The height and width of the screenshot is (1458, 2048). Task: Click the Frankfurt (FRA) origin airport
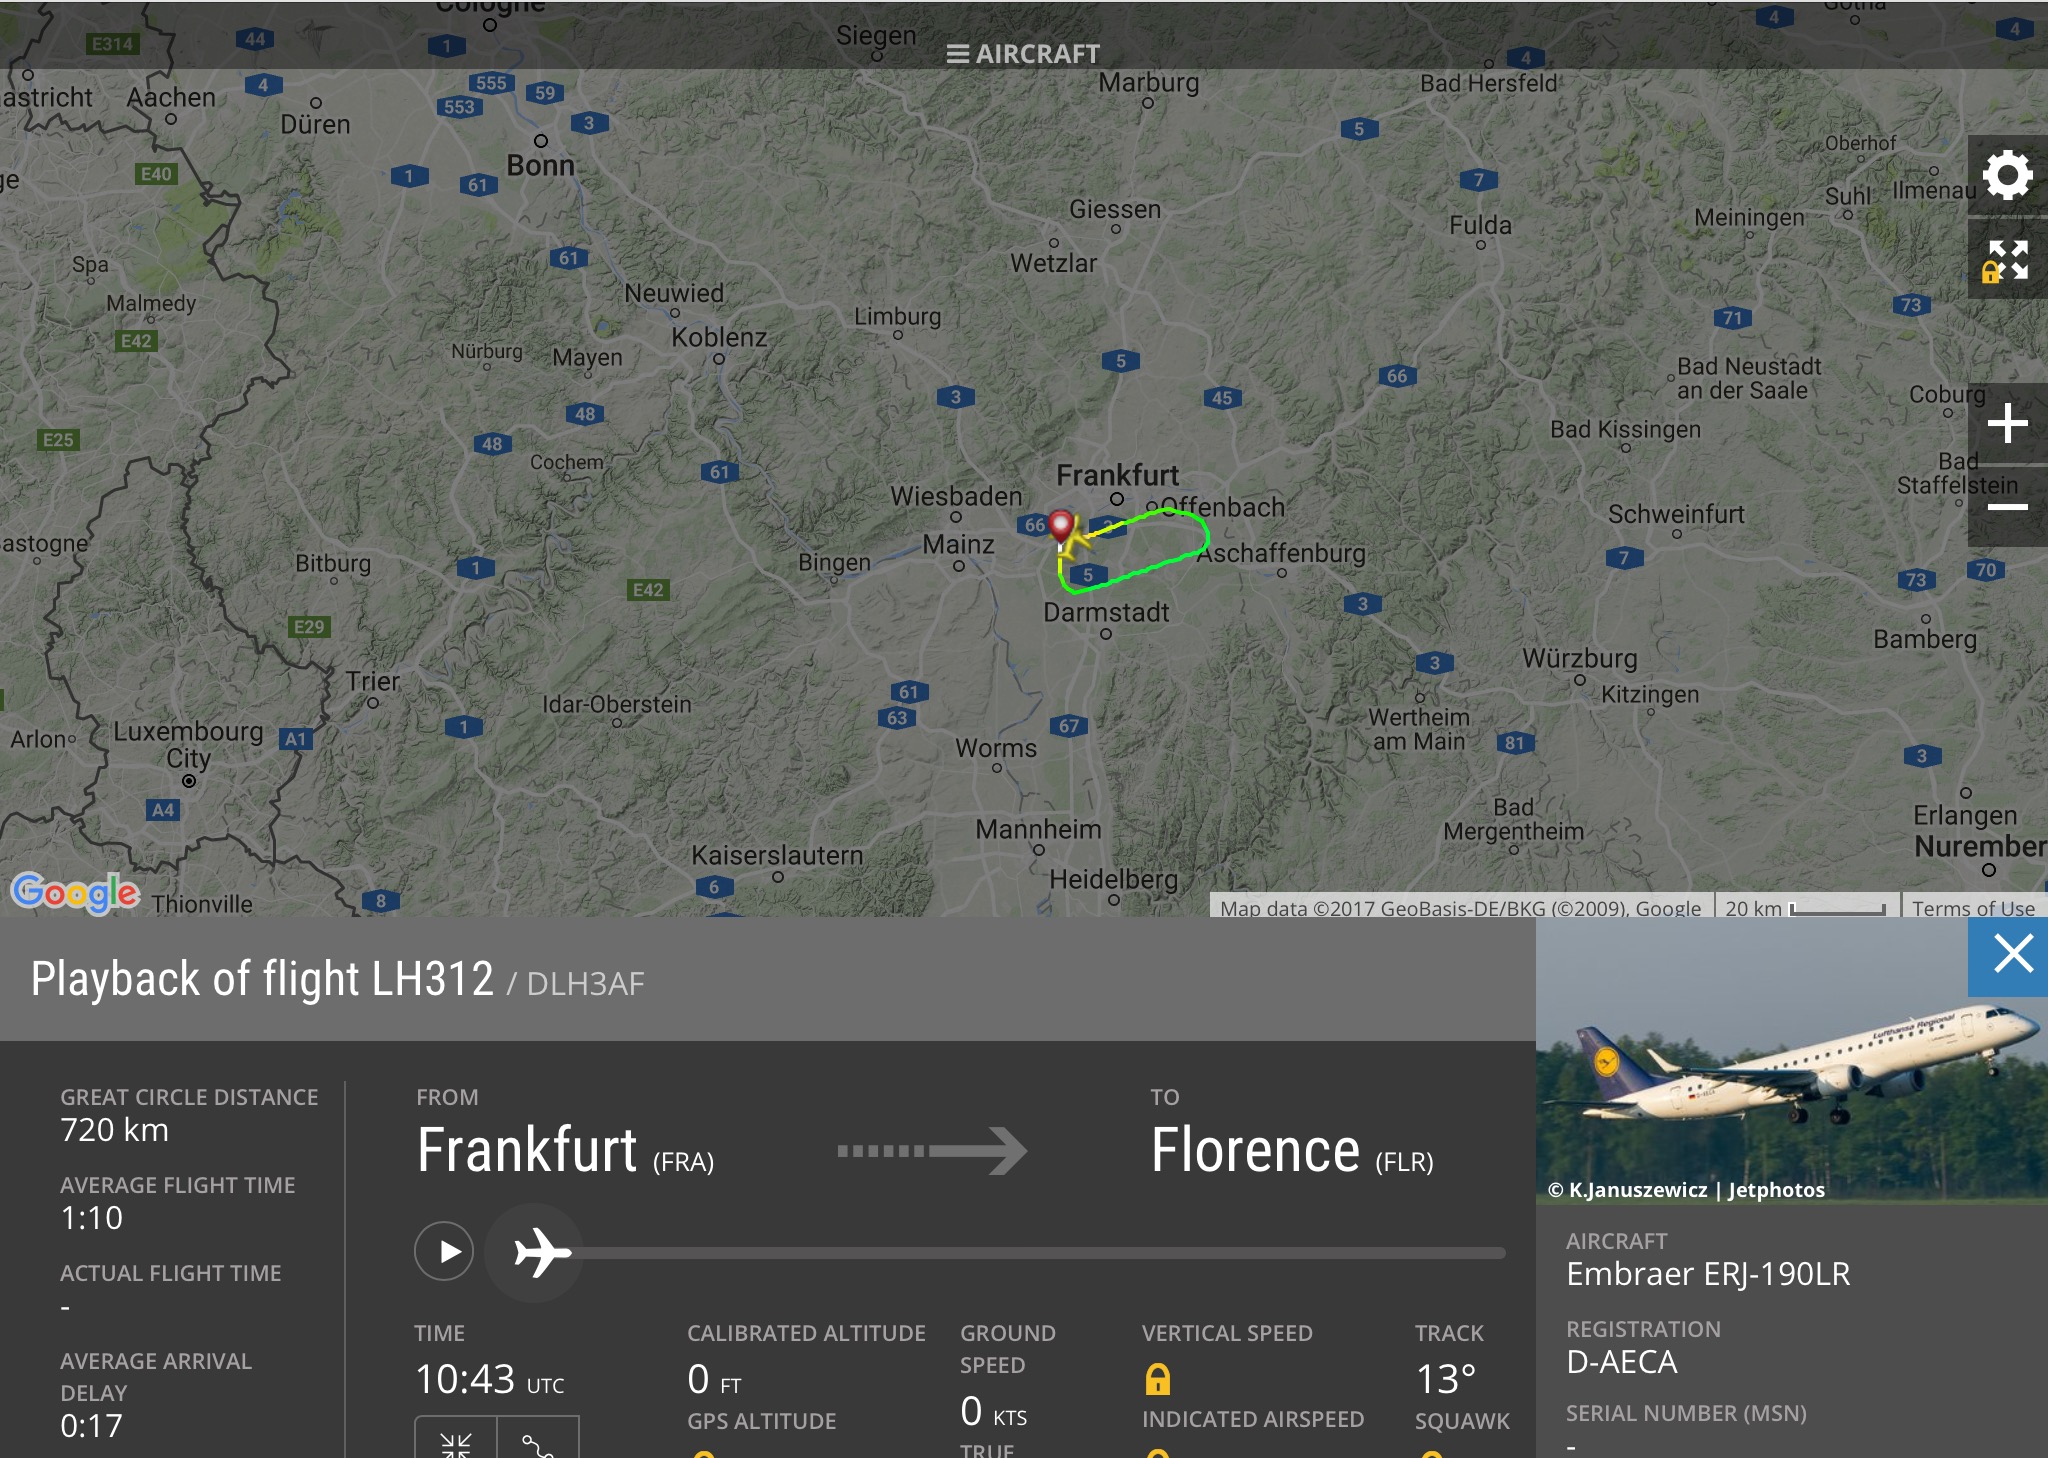tap(565, 1151)
